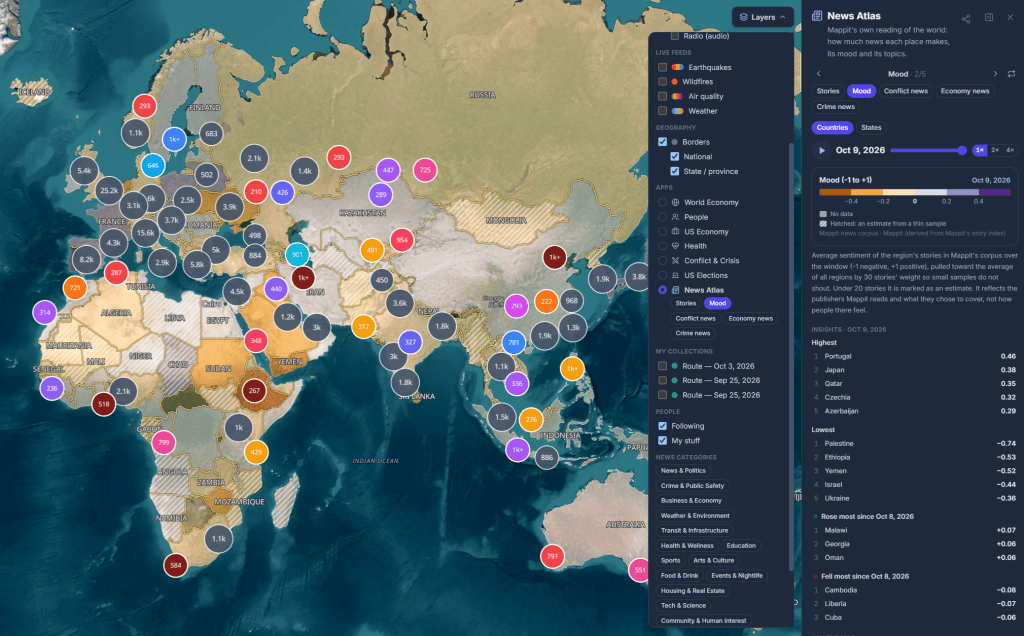Click the red 954 cluster marker

coord(402,240)
